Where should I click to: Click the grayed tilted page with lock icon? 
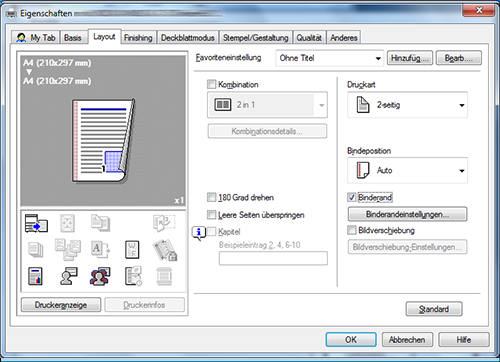point(165,250)
